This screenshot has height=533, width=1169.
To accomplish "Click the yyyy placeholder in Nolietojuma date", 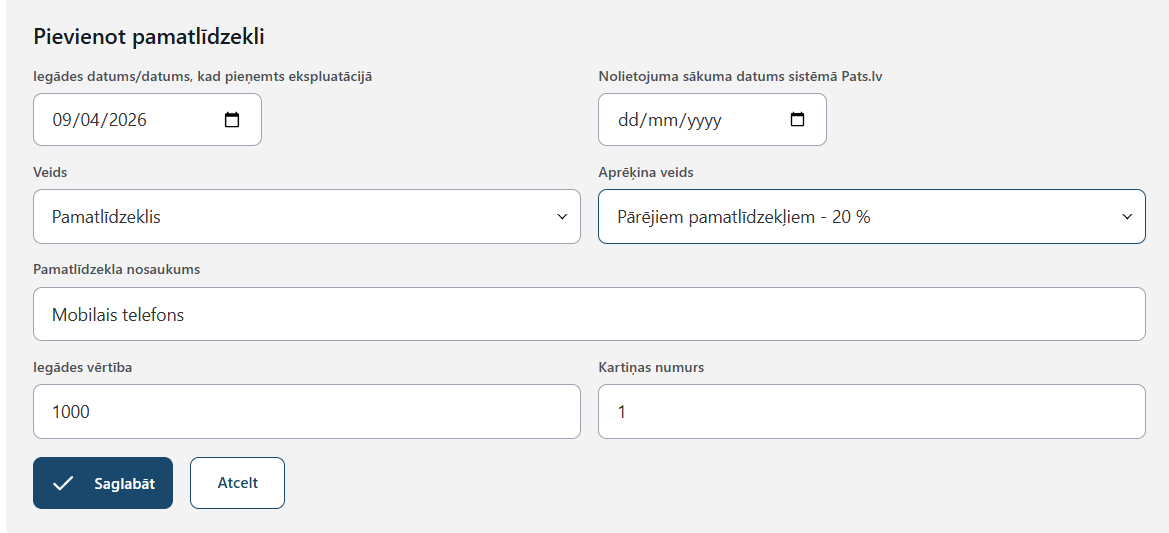I will (702, 120).
